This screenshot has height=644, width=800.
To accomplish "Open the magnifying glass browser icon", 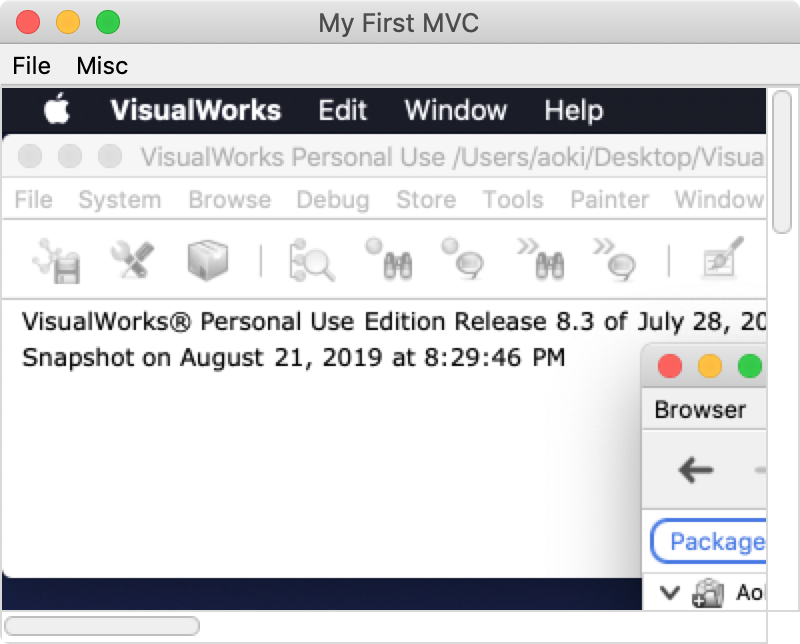I will click(312, 260).
